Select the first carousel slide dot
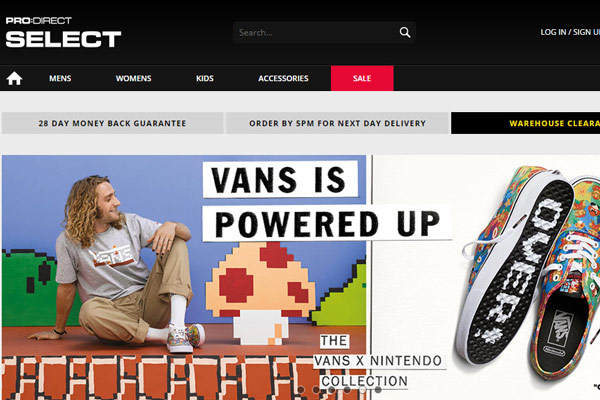This screenshot has height=400, width=600. point(301,389)
